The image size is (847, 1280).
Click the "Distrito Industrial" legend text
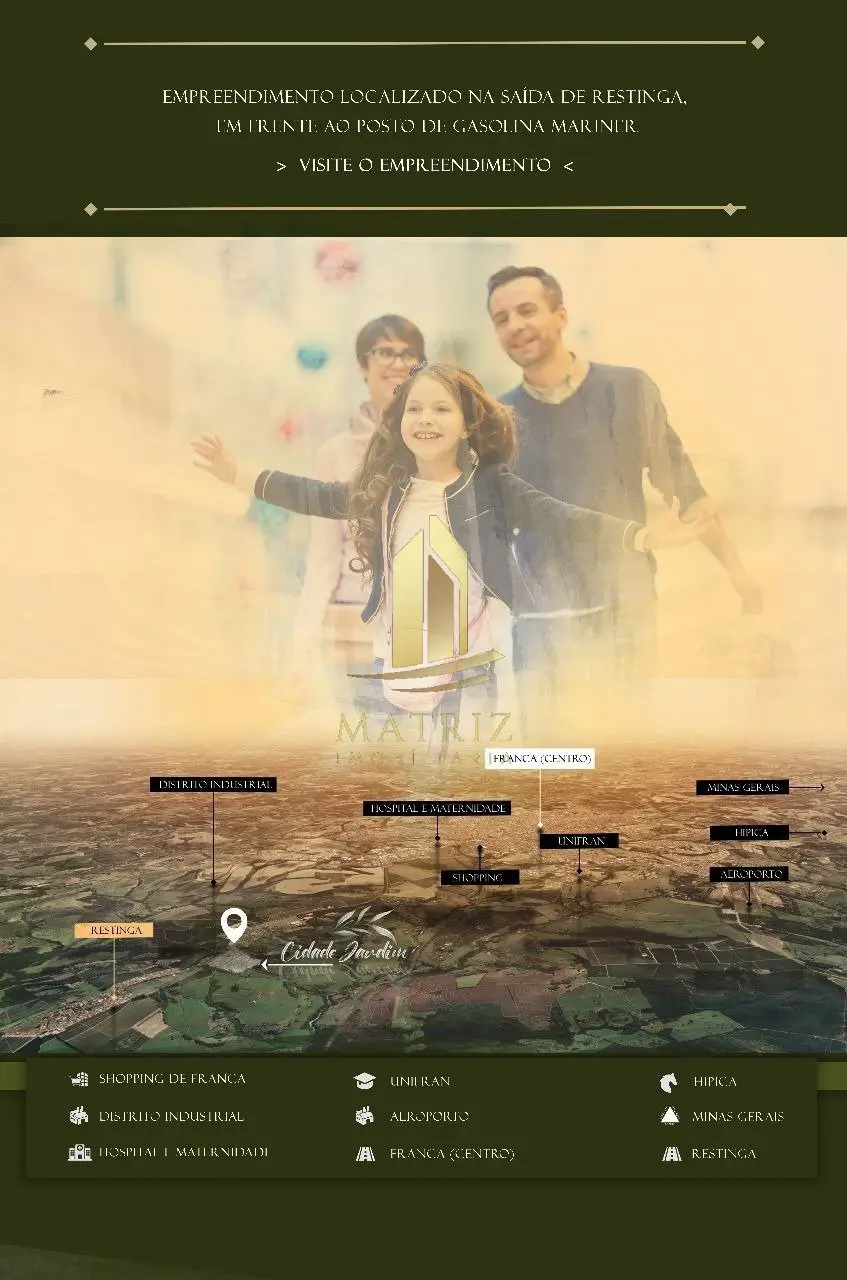(171, 1116)
